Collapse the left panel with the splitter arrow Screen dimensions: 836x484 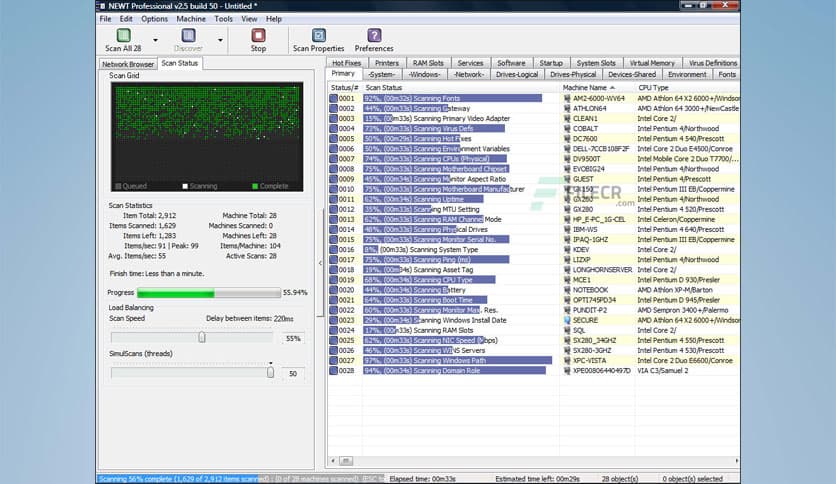(320, 263)
